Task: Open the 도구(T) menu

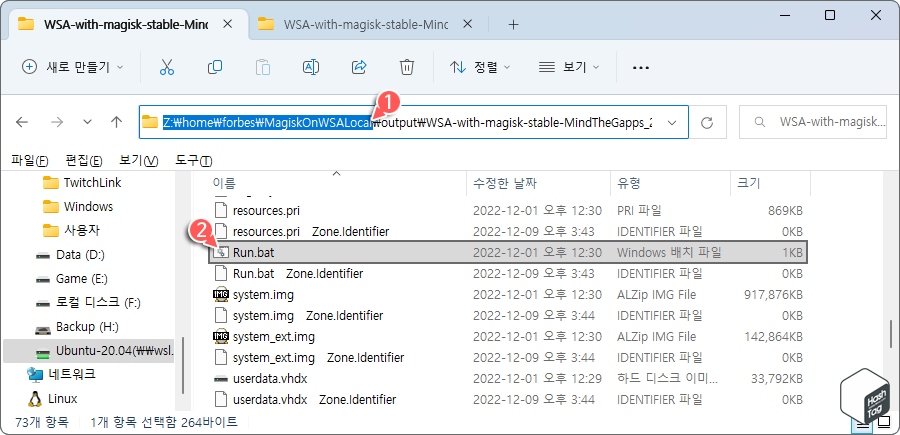Action: (194, 160)
